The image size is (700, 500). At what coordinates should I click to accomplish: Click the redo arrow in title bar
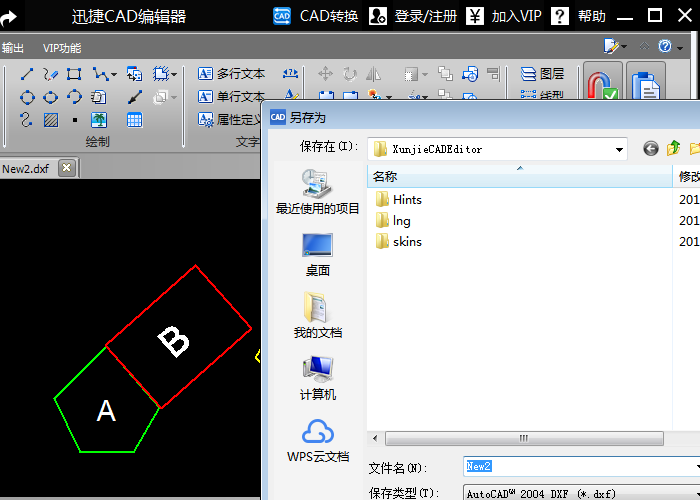point(9,18)
